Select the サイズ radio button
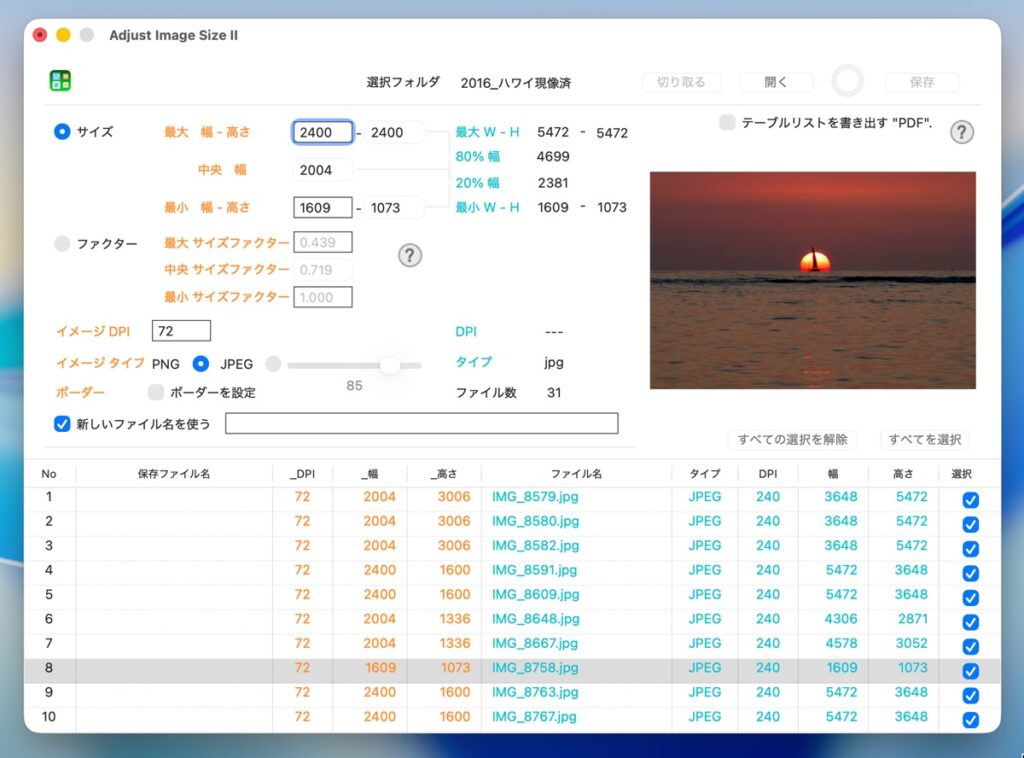The width and height of the screenshot is (1024, 758). tap(62, 131)
